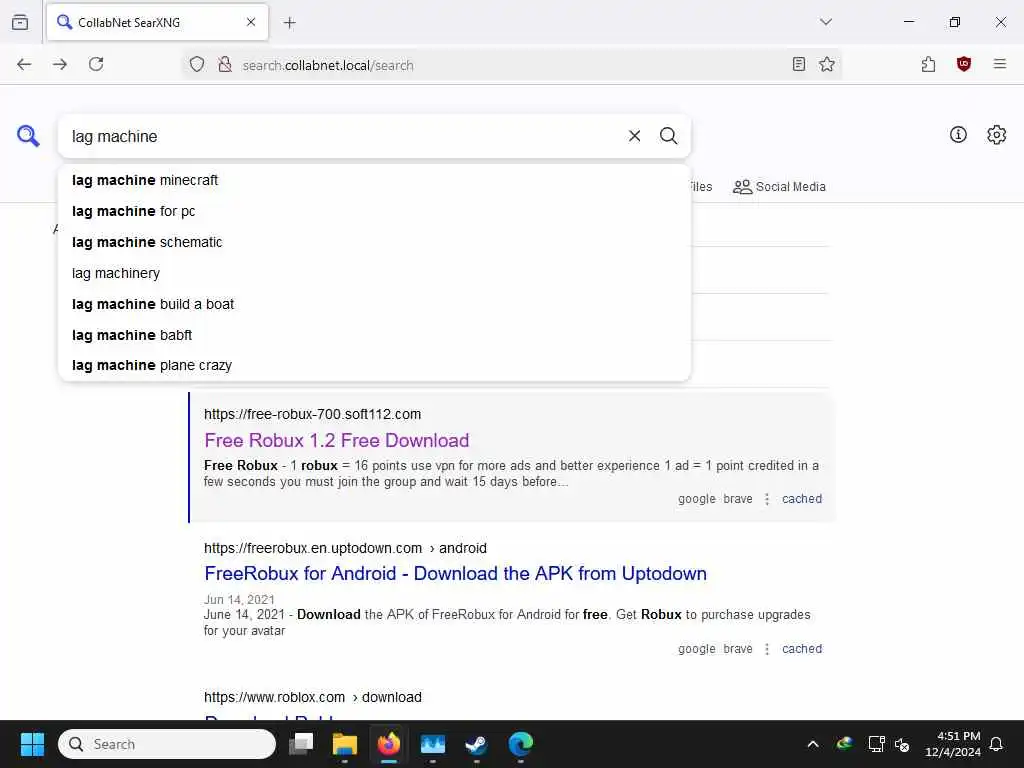Viewport: 1024px width, 768px height.
Task: Open the uBlock Origin extension icon
Action: tap(964, 64)
